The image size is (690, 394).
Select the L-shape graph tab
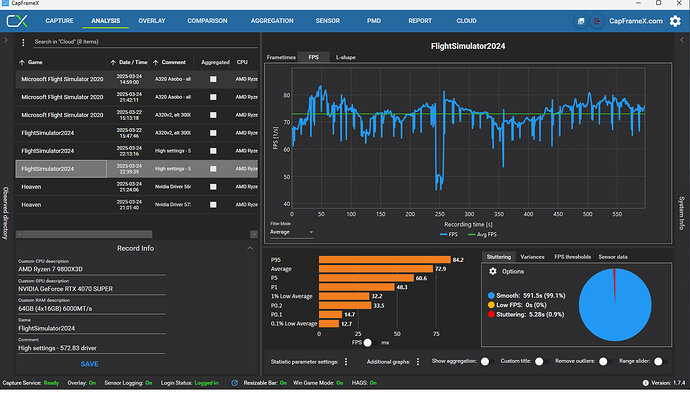point(346,58)
